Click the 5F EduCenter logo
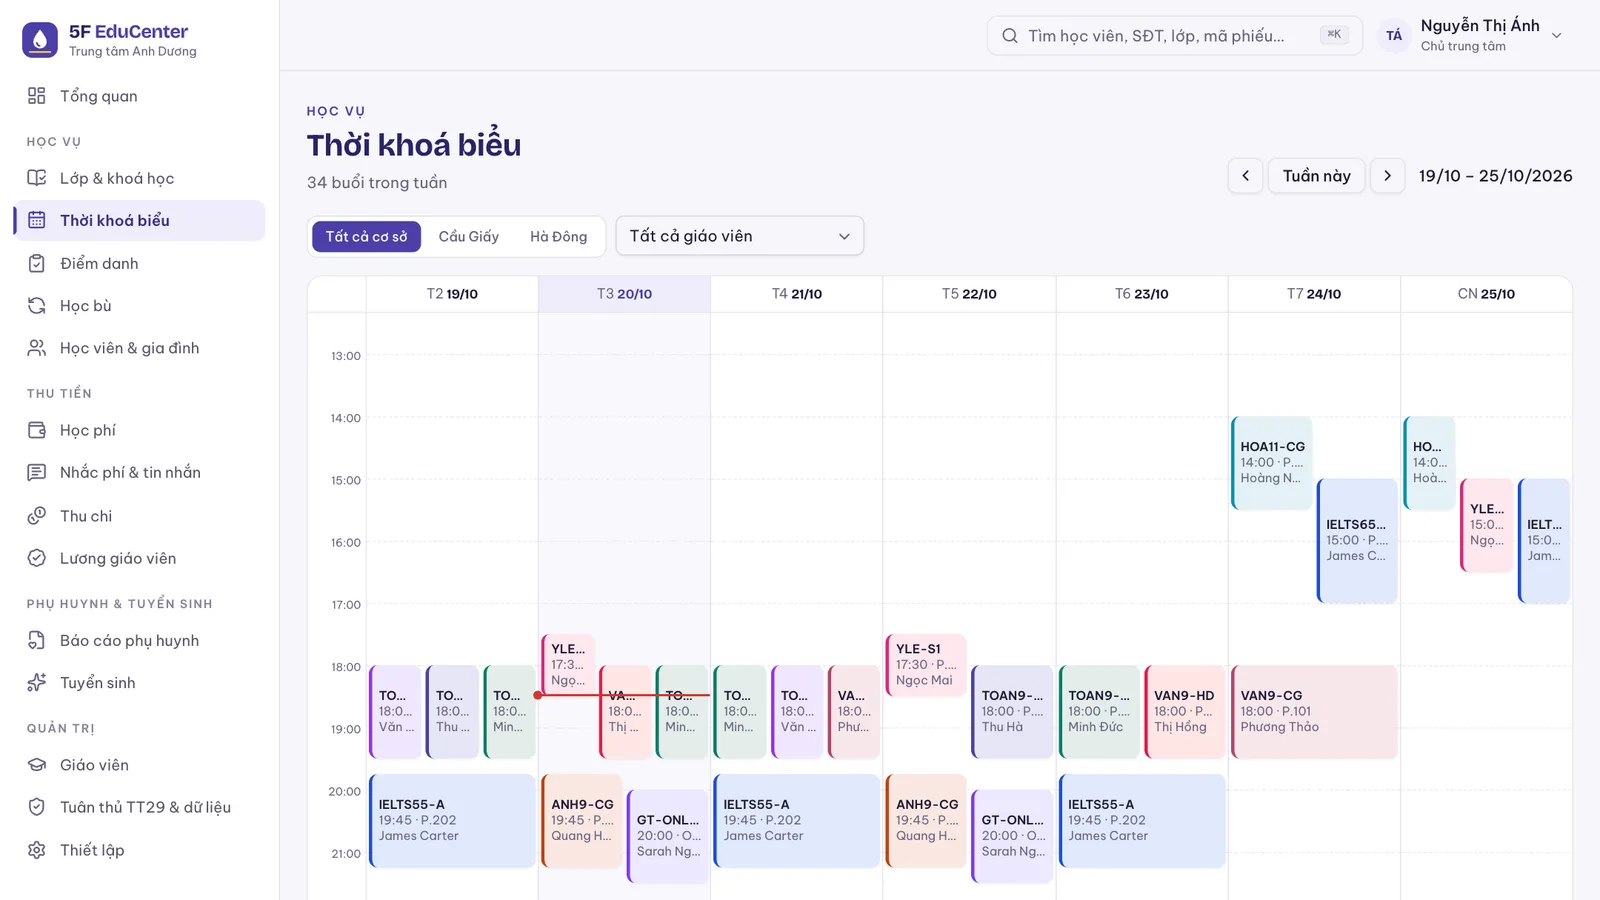Screen dimensions: 1600x900 (40, 40)
